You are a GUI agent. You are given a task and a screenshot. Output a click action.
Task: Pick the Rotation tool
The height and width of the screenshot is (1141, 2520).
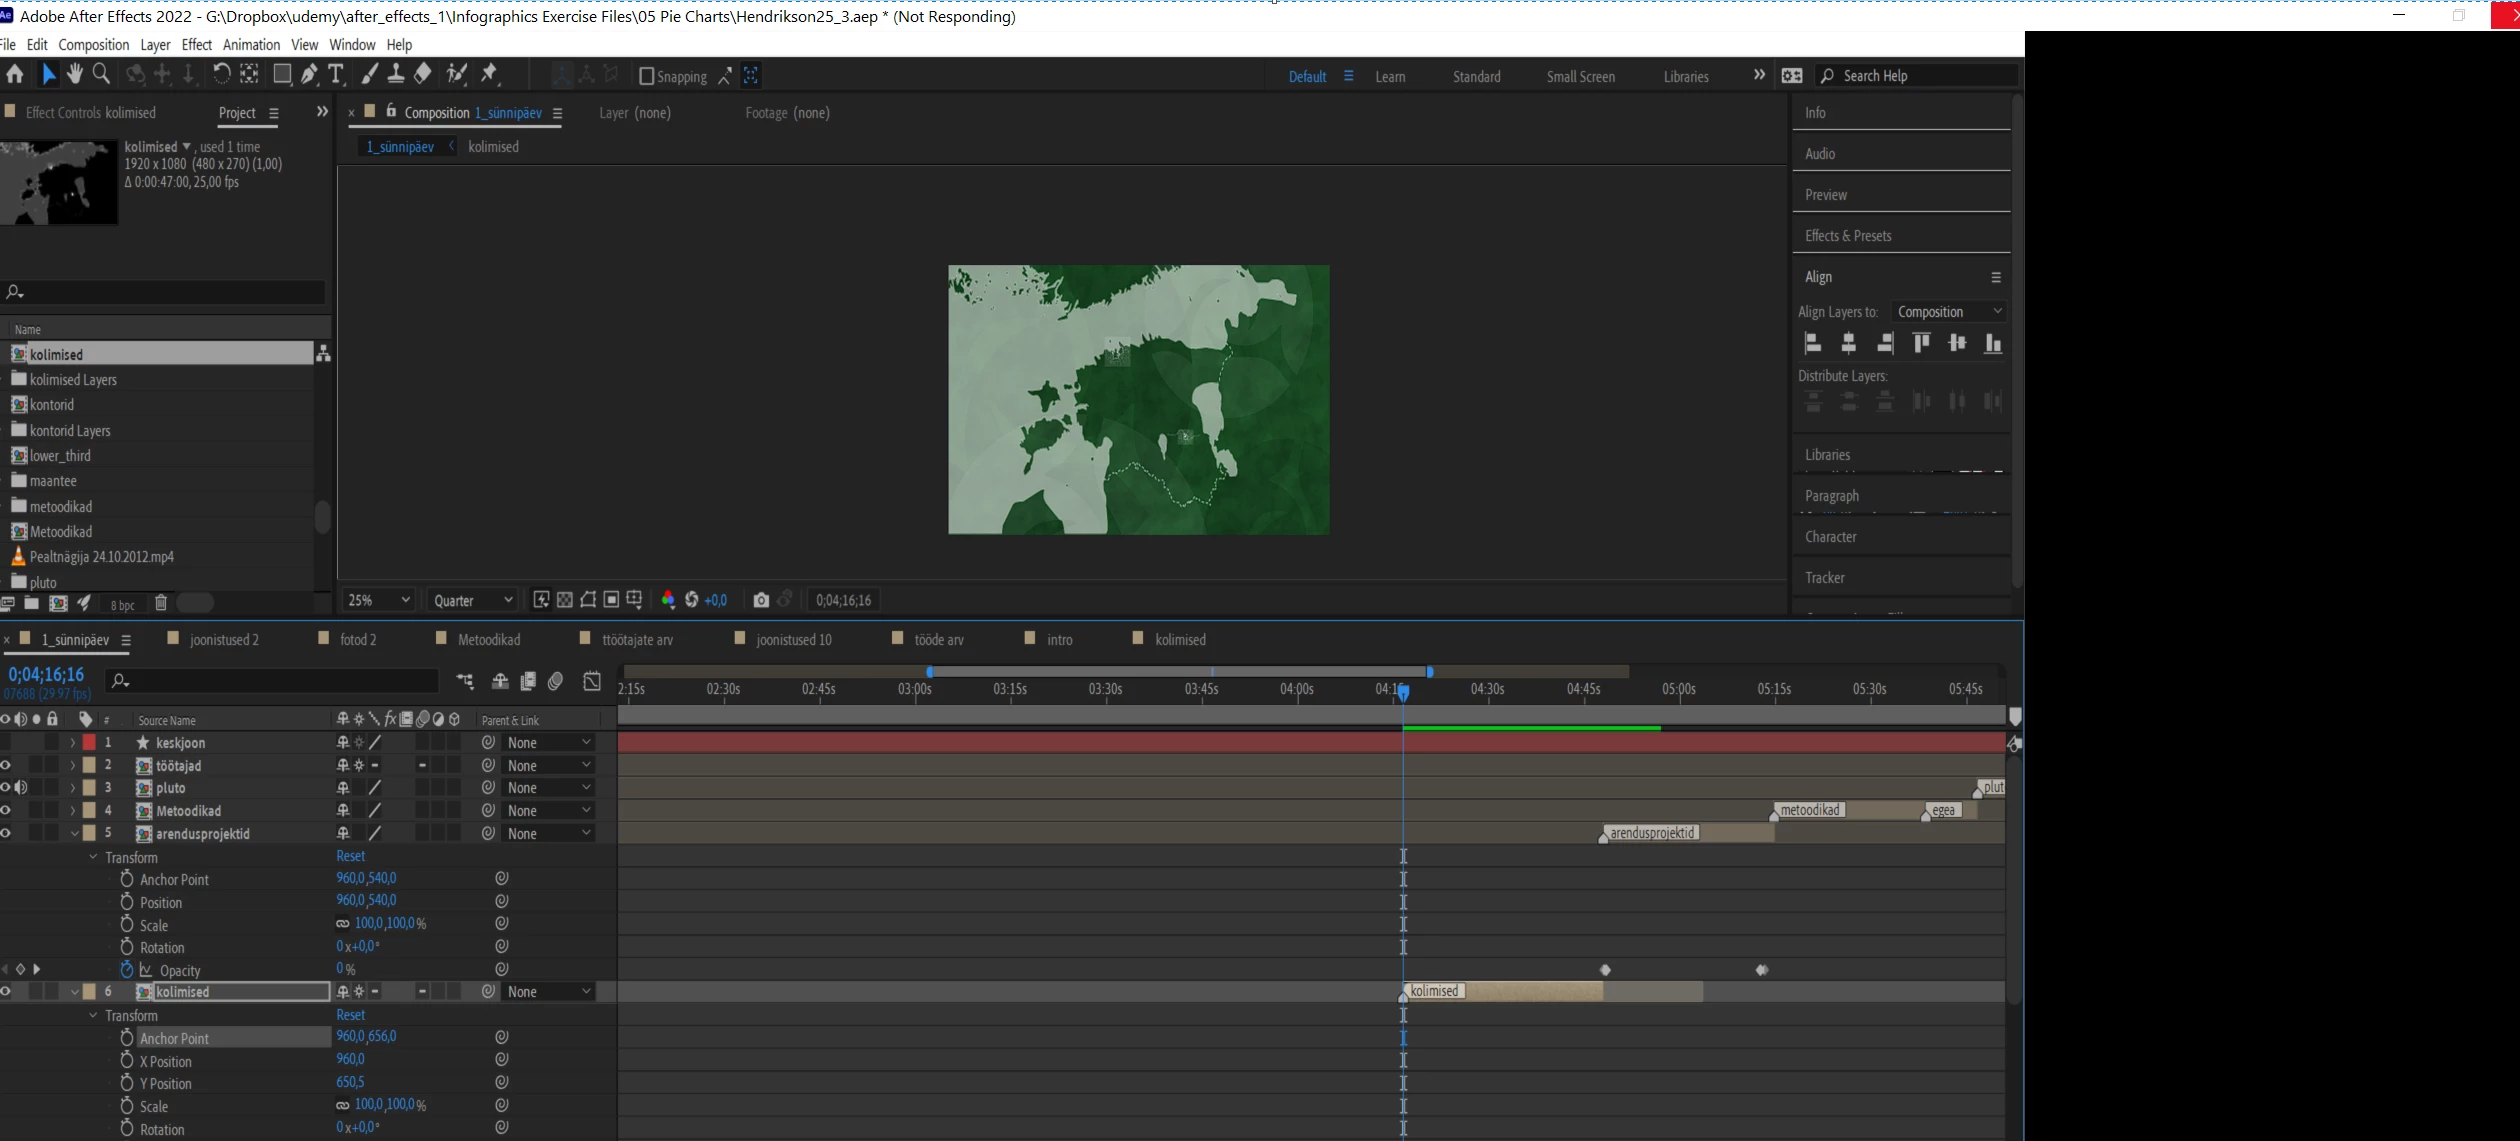pos(221,74)
